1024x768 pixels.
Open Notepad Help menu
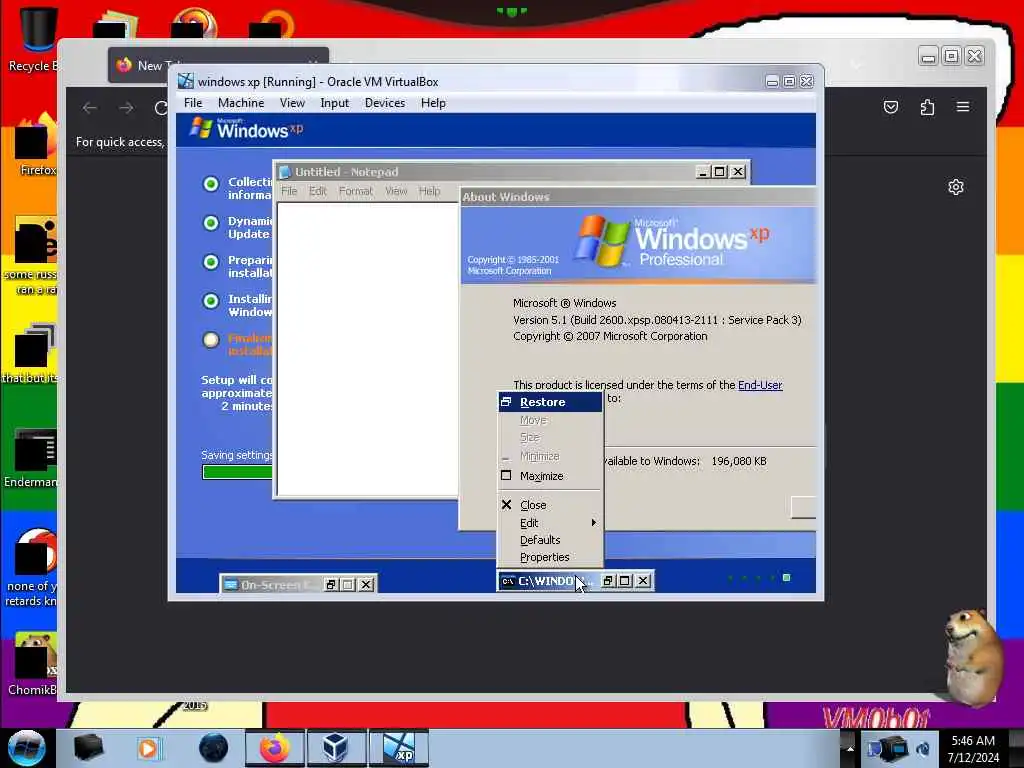(x=429, y=191)
